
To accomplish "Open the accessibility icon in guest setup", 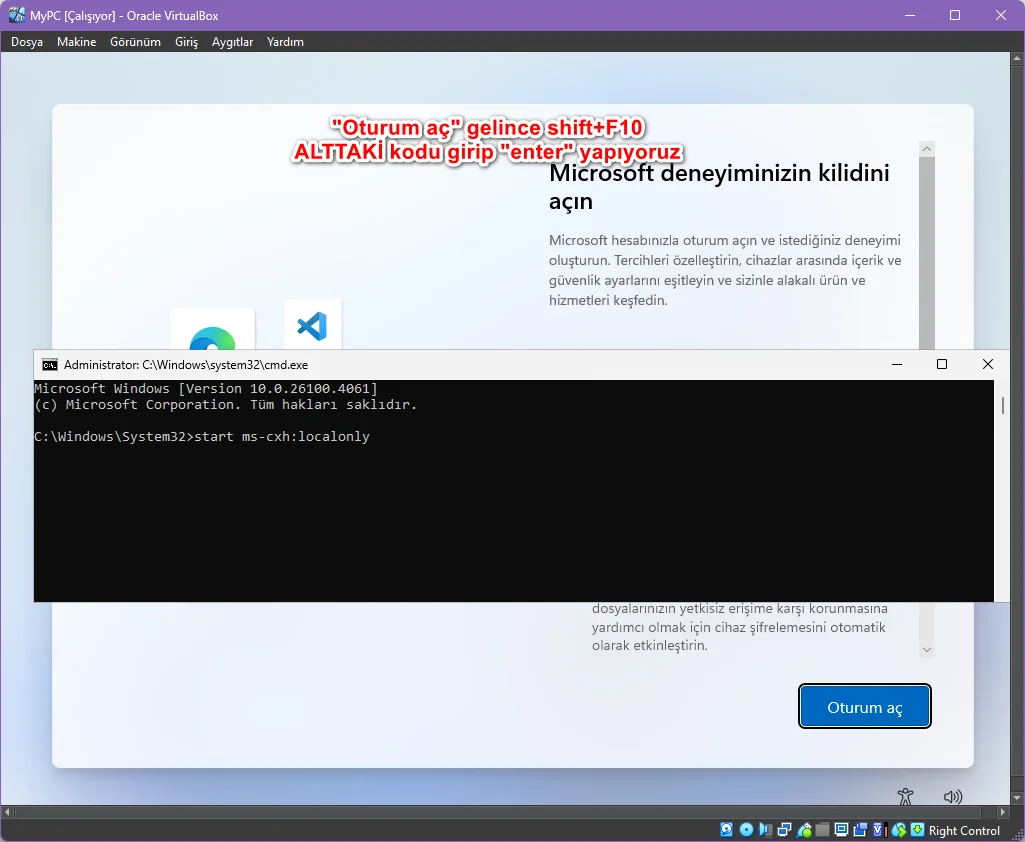I will pos(905,796).
